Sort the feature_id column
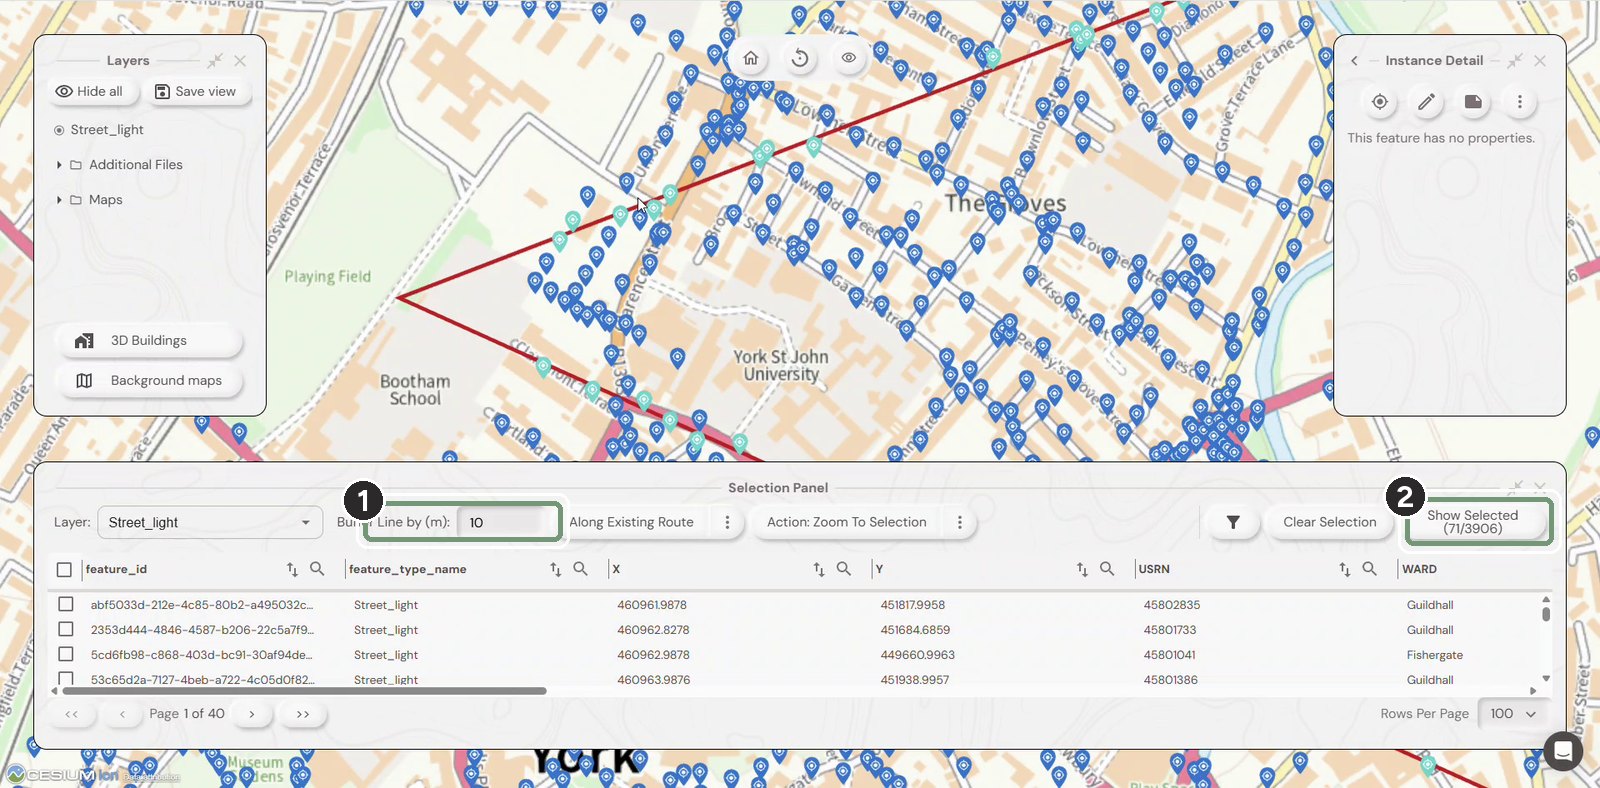This screenshot has height=788, width=1600. (292, 569)
